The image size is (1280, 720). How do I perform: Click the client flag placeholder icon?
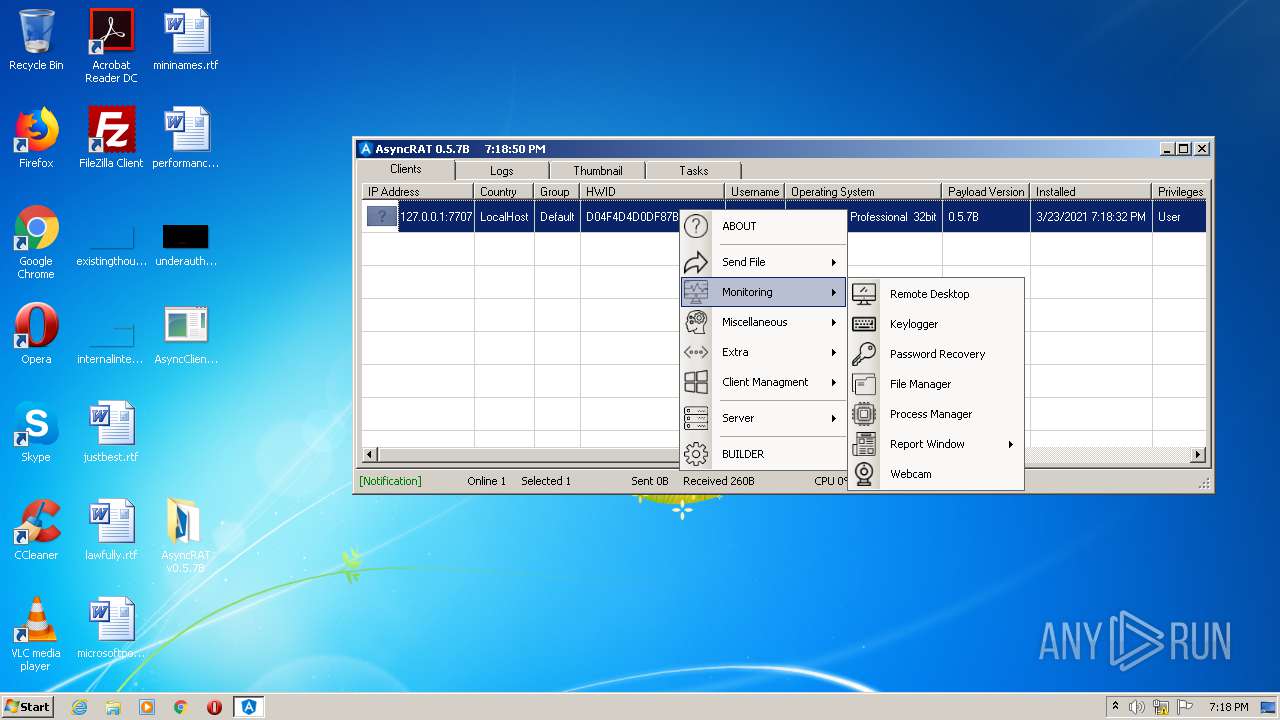[x=382, y=216]
